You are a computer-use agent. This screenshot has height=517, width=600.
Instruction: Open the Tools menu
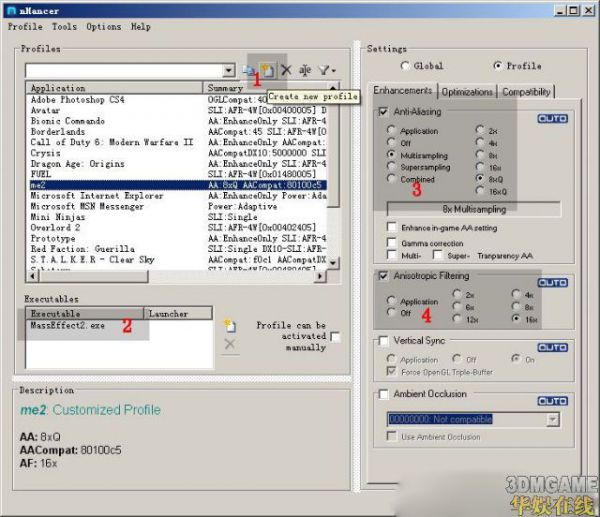[x=64, y=27]
